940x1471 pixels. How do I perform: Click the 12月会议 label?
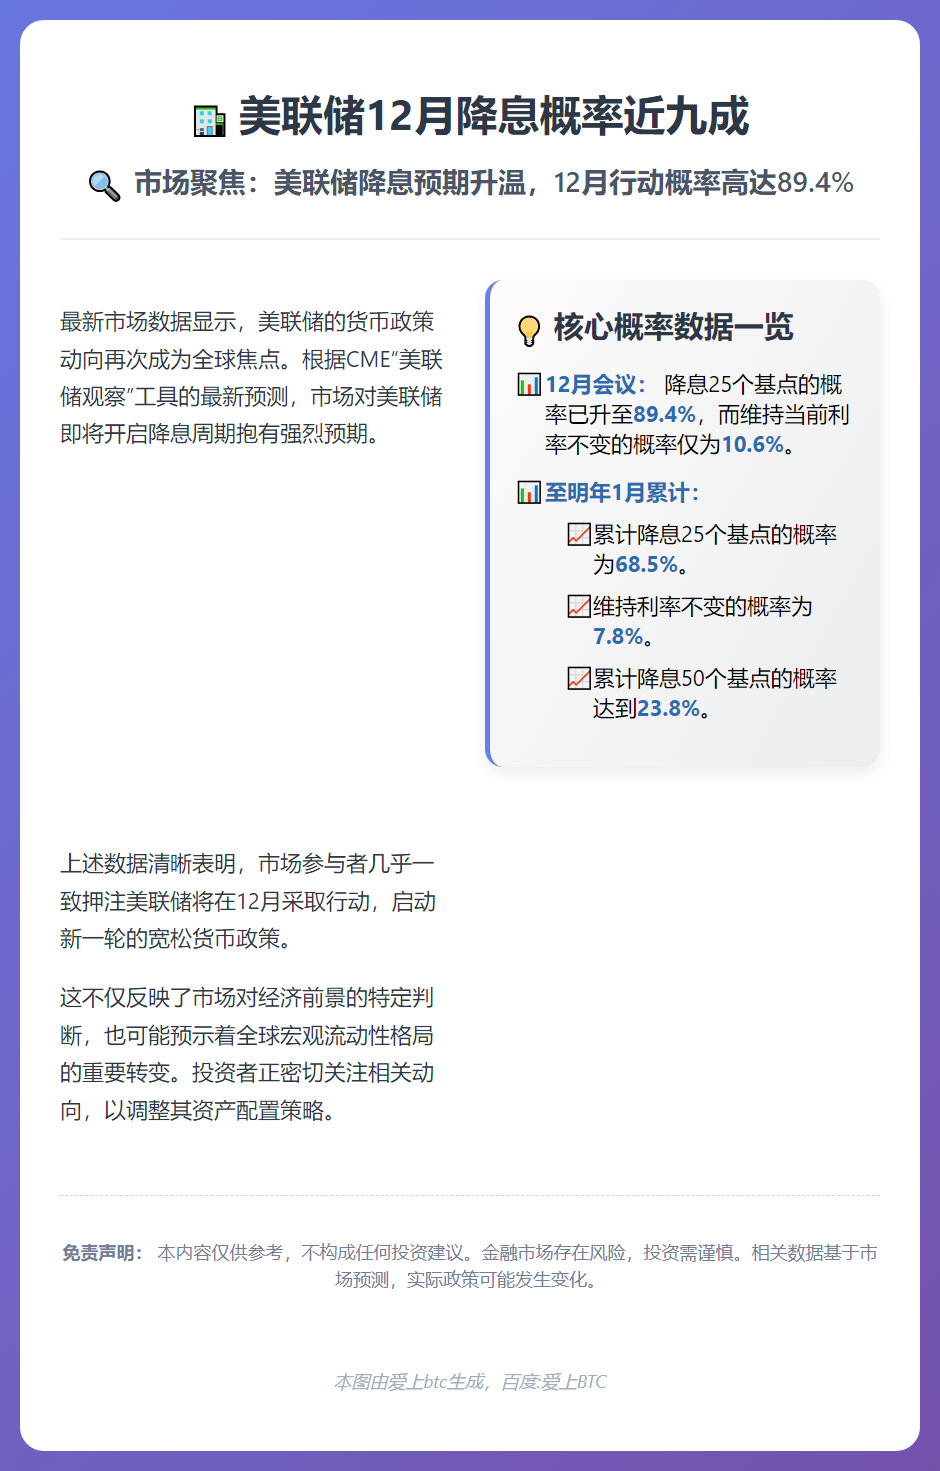597,385
